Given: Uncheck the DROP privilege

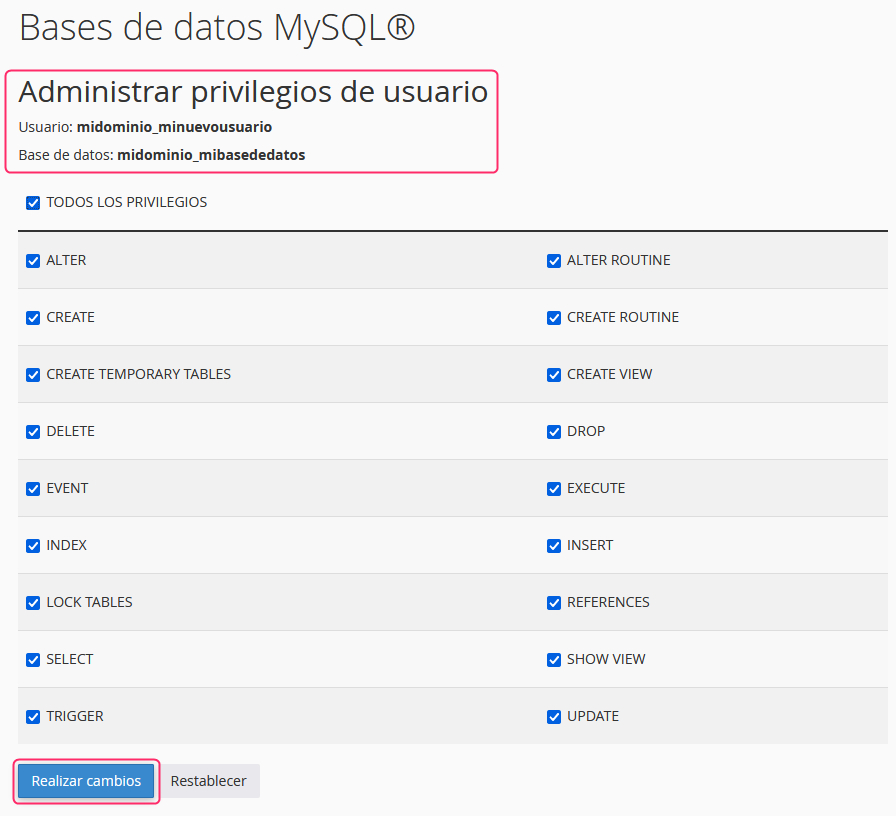Looking at the screenshot, I should pos(554,432).
